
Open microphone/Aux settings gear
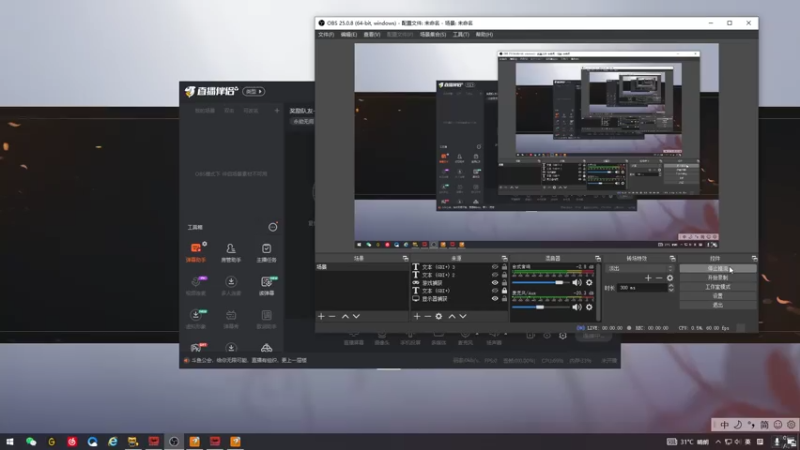point(589,307)
